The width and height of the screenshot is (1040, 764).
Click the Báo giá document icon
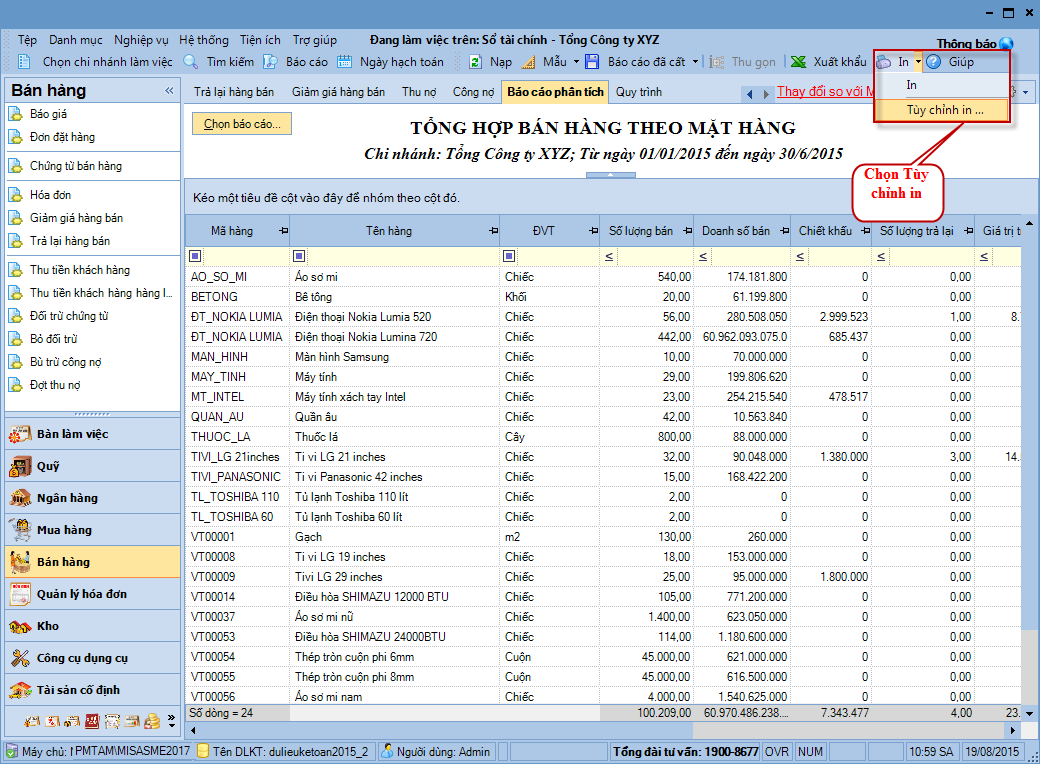pyautogui.click(x=15, y=114)
